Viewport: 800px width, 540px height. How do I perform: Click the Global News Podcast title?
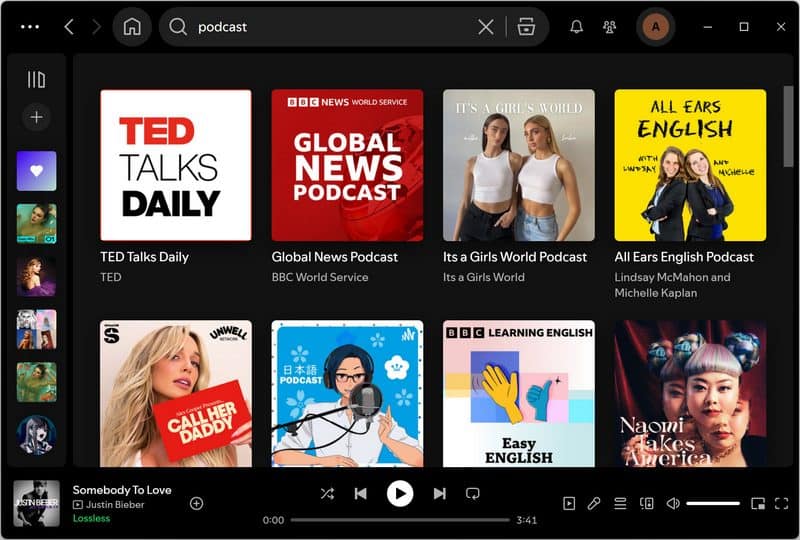[335, 257]
